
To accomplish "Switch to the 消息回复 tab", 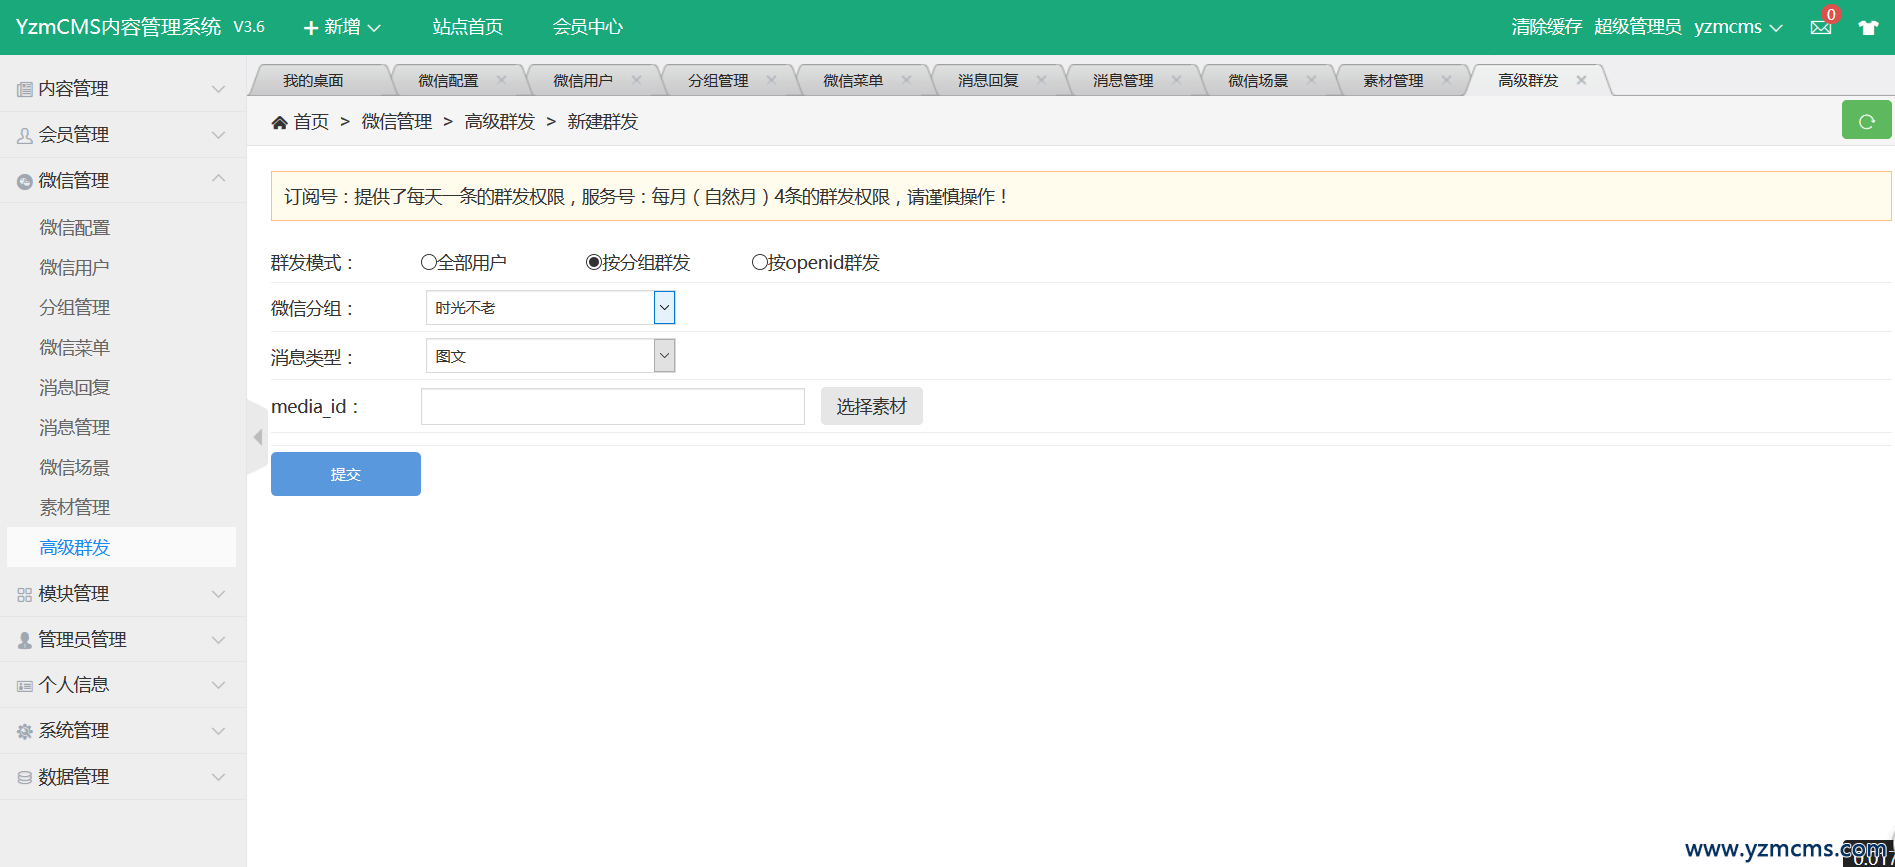I will coord(987,80).
